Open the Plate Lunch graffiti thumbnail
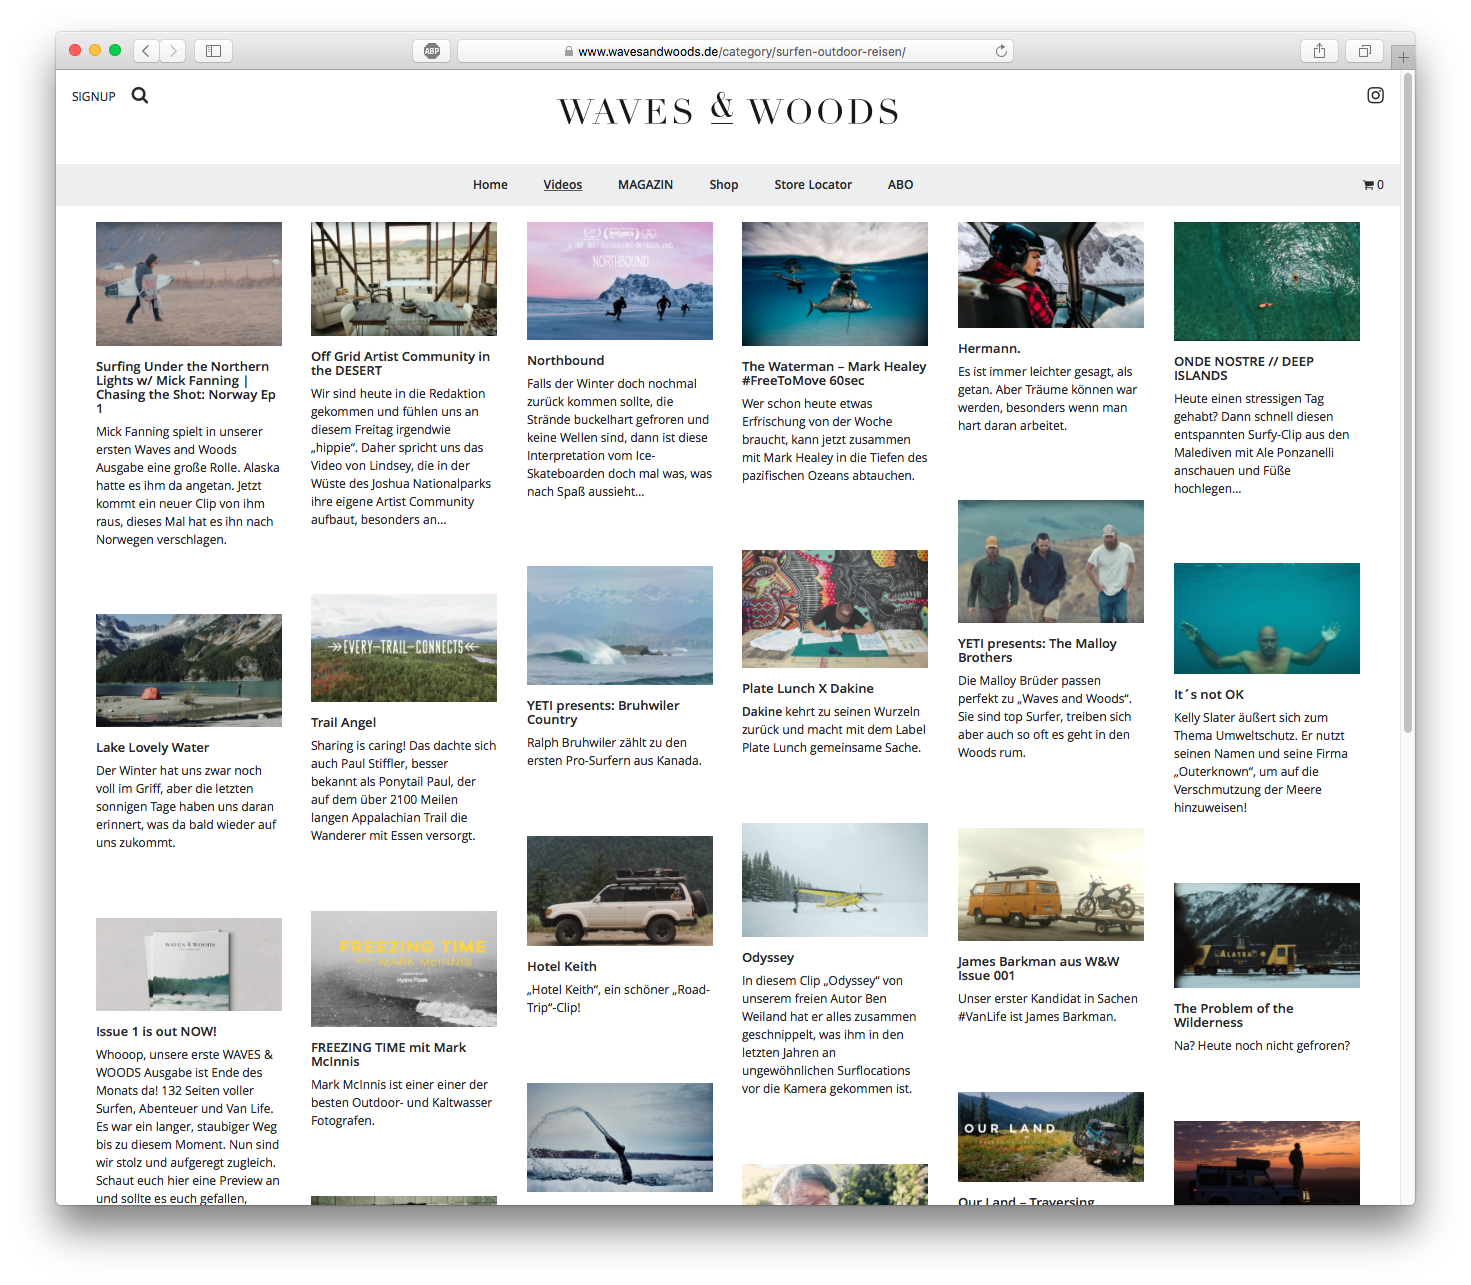The width and height of the screenshot is (1471, 1285). [x=835, y=609]
